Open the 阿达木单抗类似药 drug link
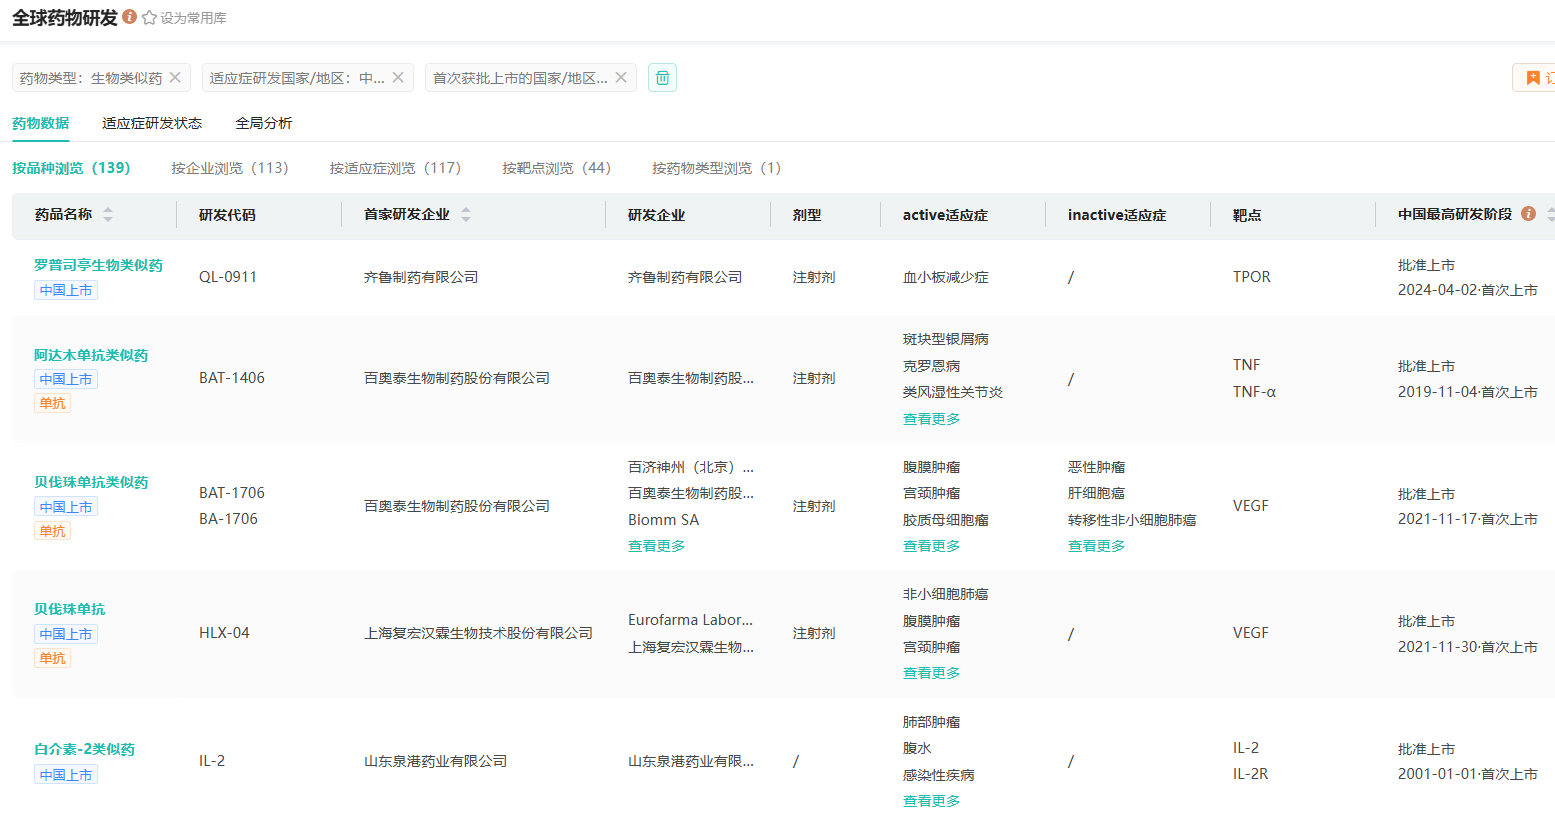Image resolution: width=1555 pixels, height=815 pixels. [91, 355]
